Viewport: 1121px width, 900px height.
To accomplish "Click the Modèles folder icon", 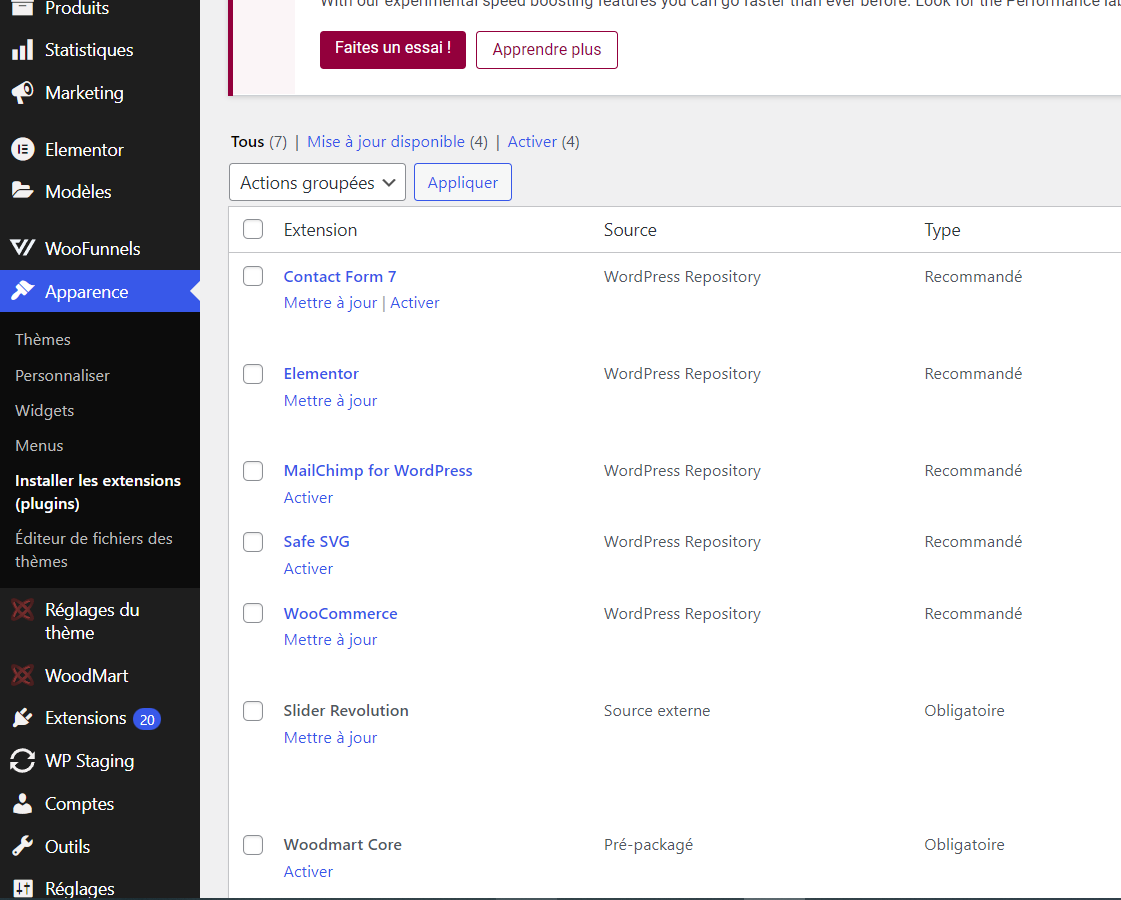I will [22, 191].
